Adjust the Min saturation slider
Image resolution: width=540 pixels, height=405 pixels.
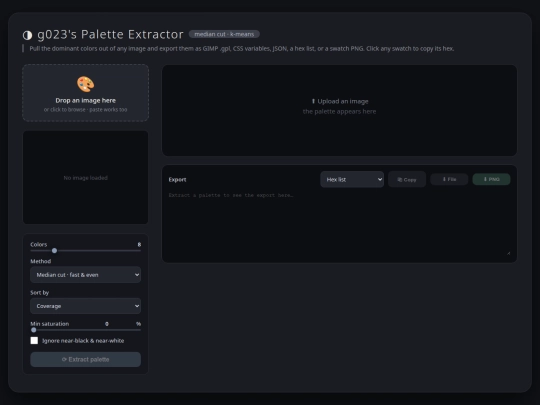point(85,330)
